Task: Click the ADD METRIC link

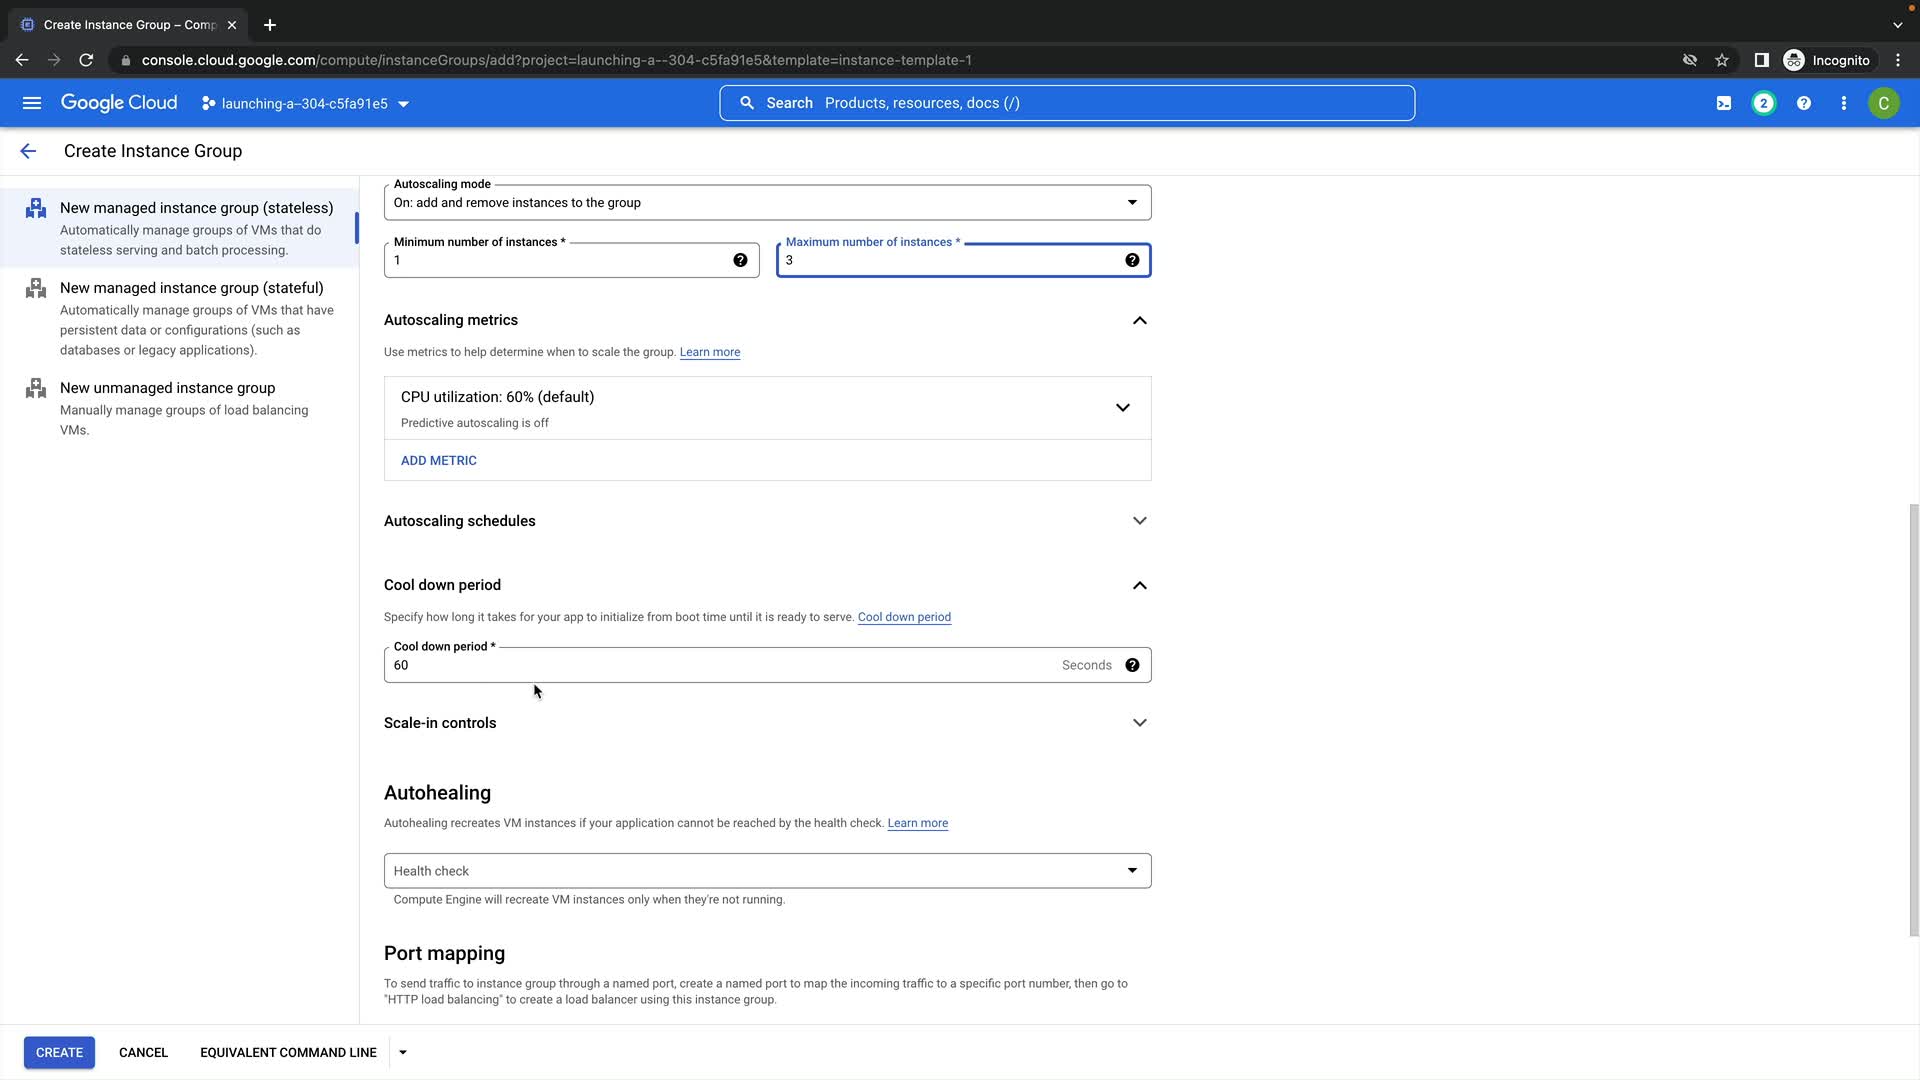Action: coord(438,461)
